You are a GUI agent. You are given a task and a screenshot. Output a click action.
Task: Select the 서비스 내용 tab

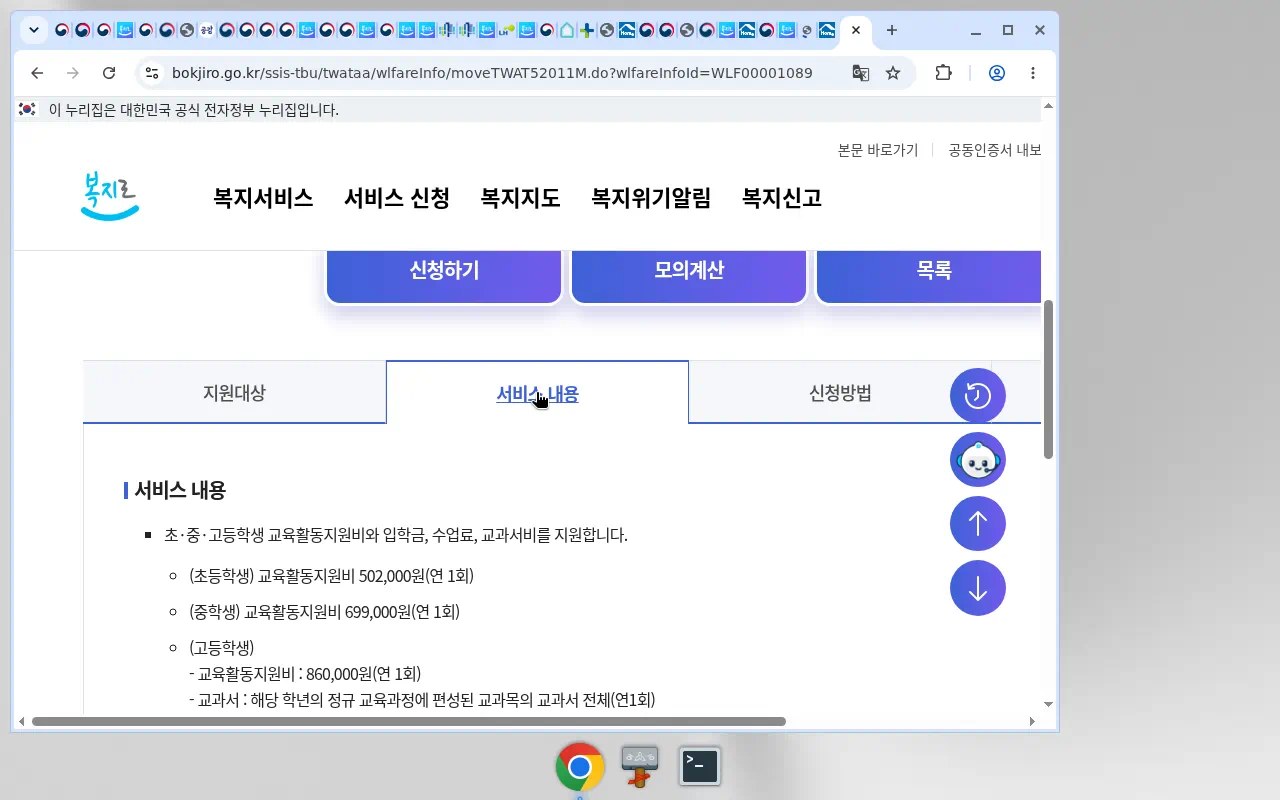pos(537,392)
